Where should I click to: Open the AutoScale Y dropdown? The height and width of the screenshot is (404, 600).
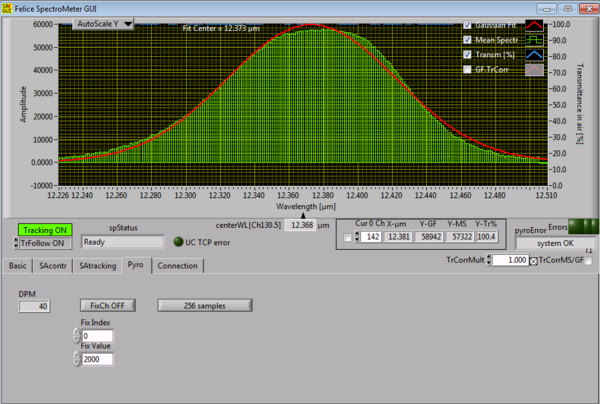[103, 24]
